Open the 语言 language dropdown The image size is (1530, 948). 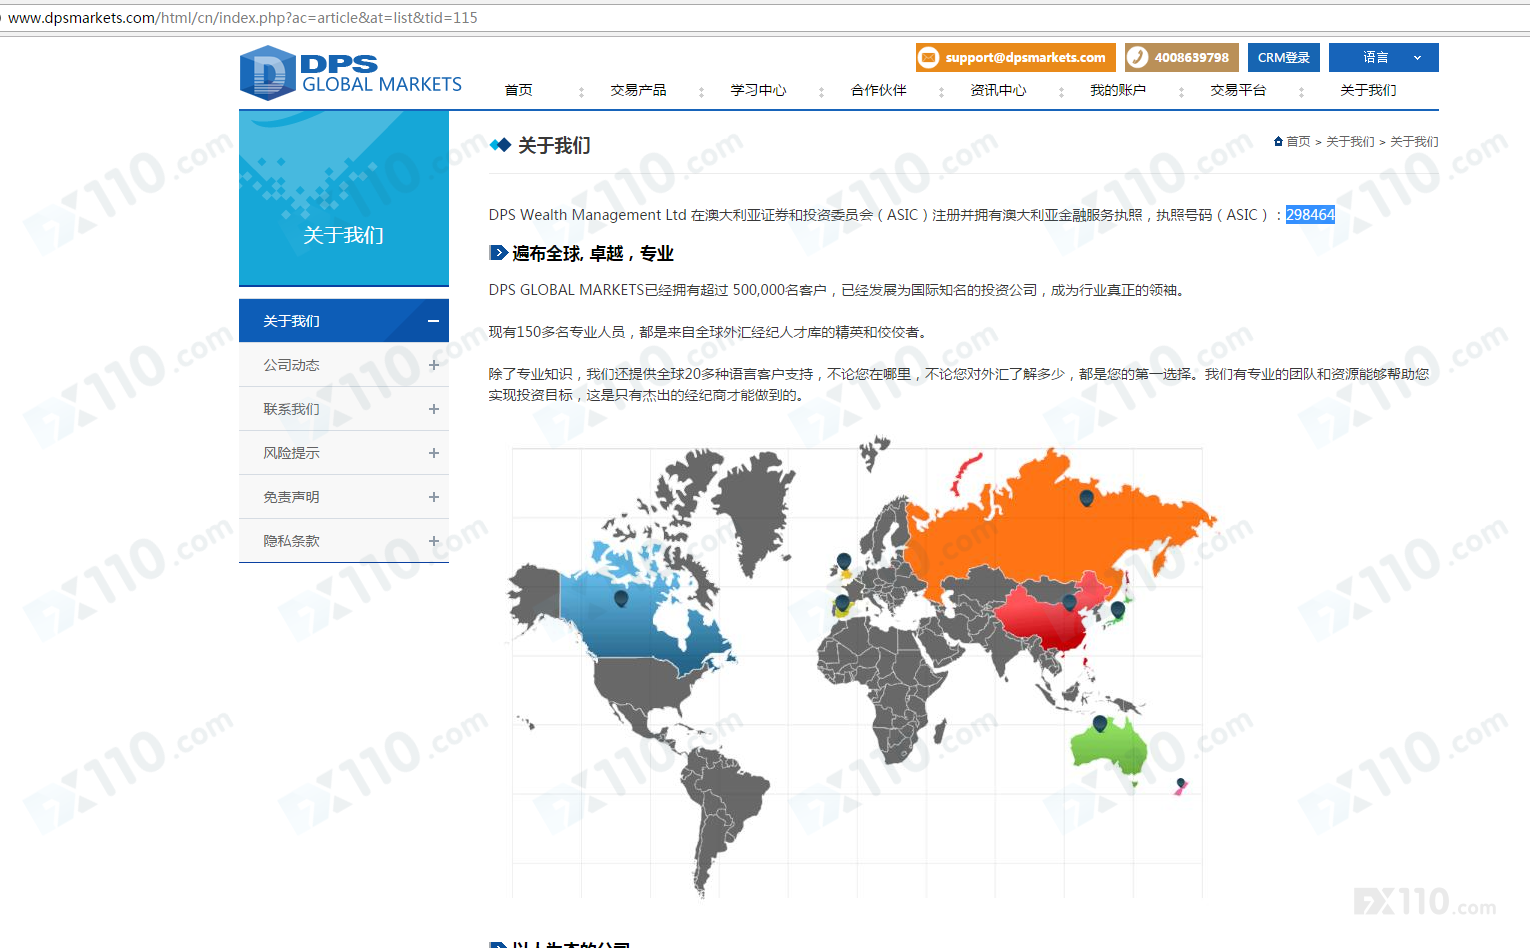[x=1383, y=58]
